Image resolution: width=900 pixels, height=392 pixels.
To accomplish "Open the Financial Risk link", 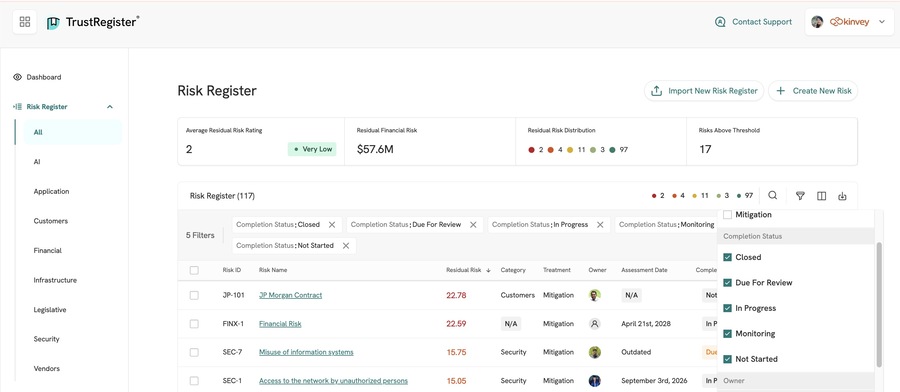I will pos(280,324).
